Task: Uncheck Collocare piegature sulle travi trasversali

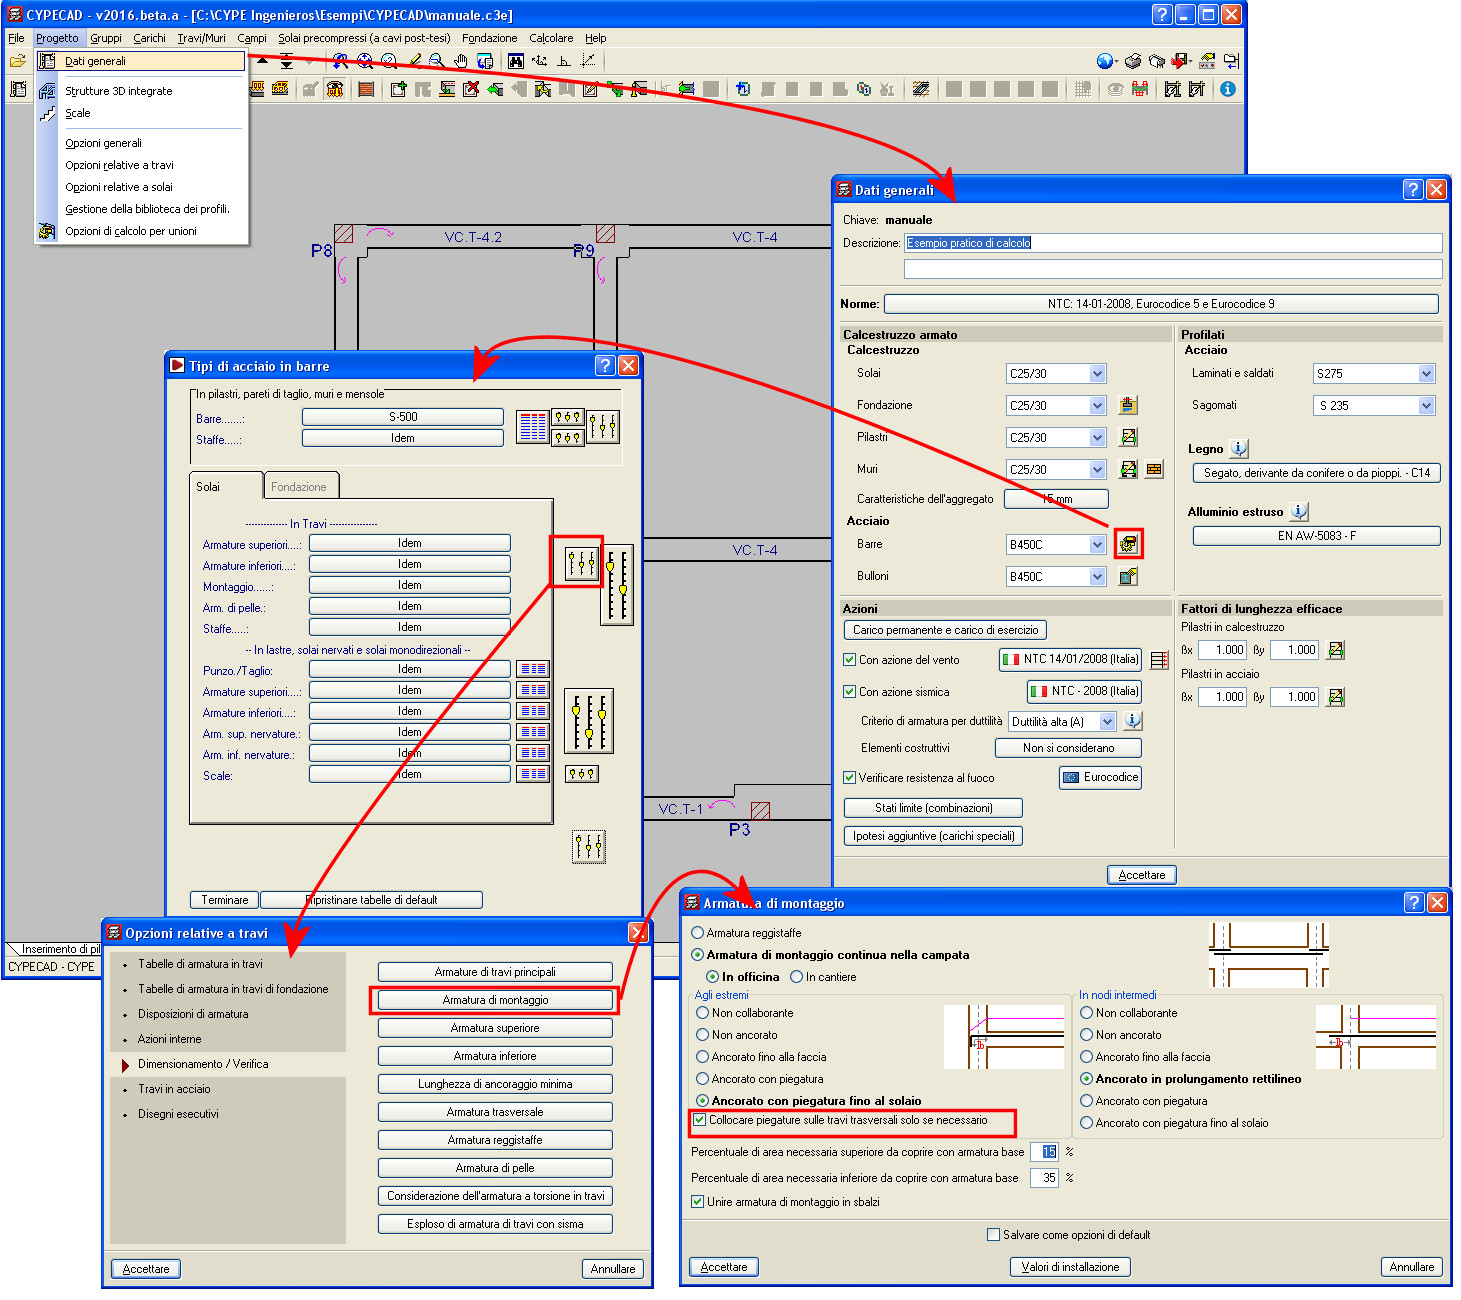Action: coord(700,1120)
